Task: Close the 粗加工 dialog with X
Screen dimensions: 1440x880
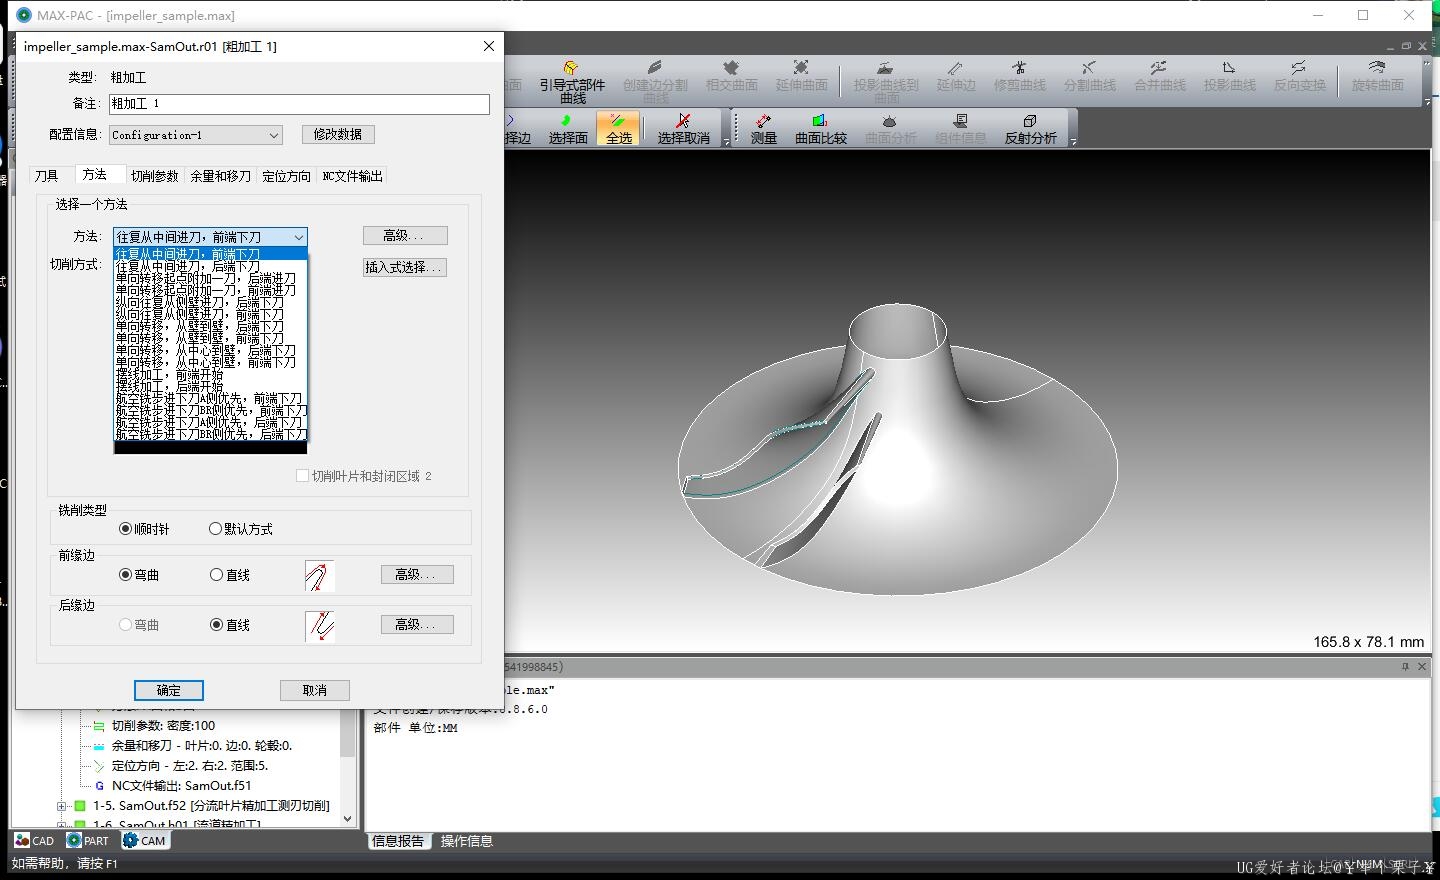Action: (x=488, y=46)
